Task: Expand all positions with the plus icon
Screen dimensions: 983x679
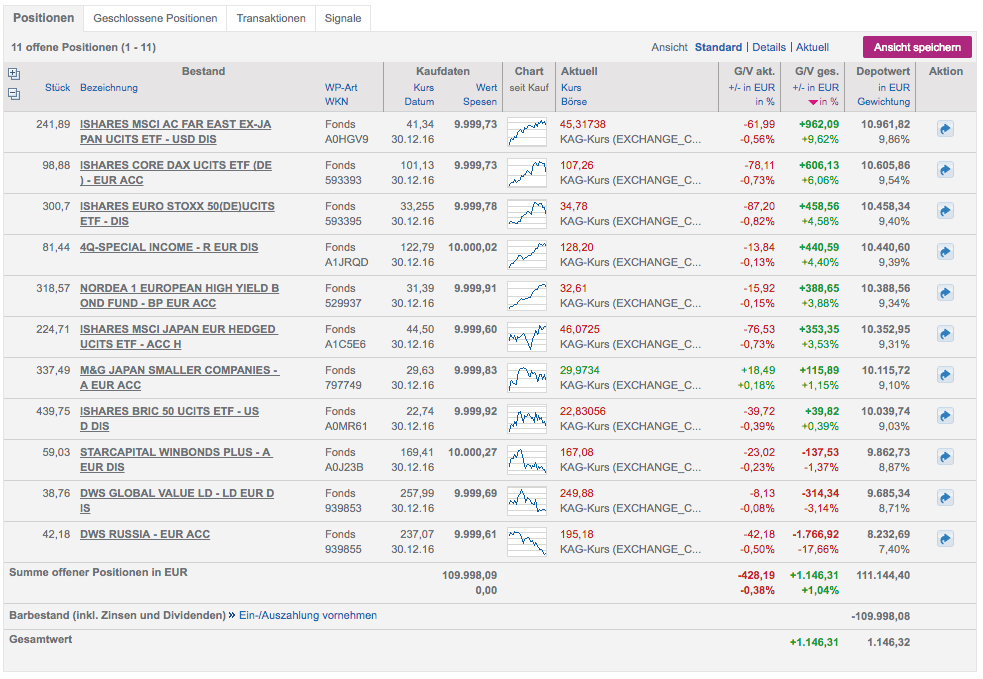Action: (14, 73)
